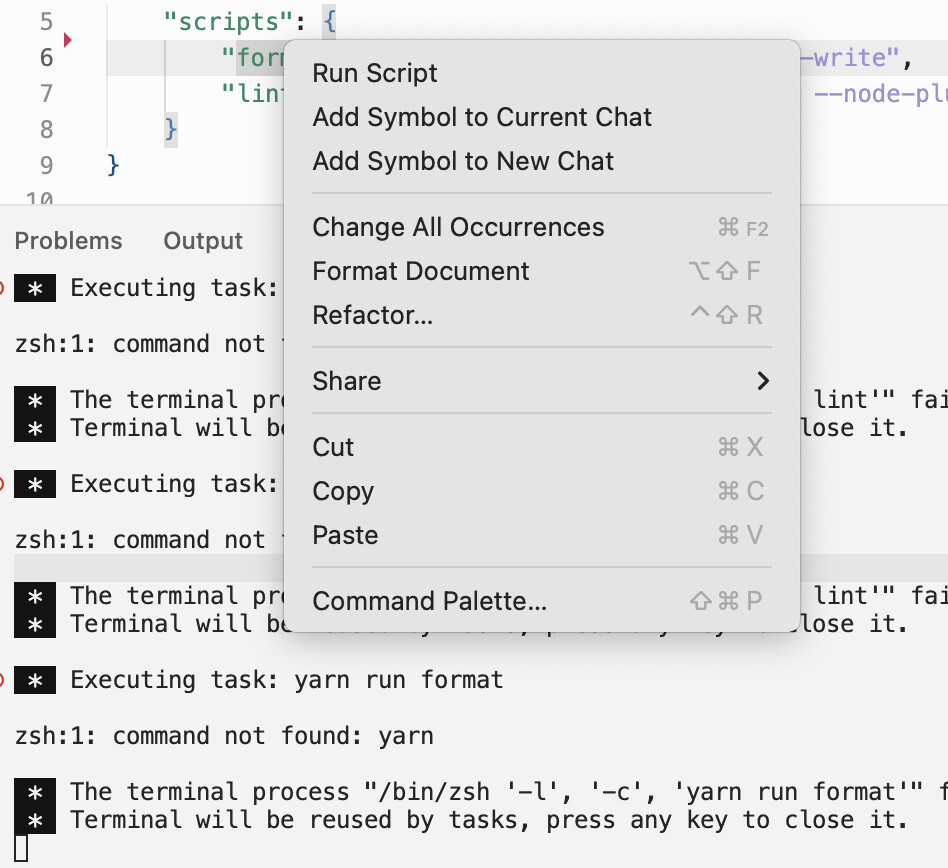The image size is (948, 868).
Task: Open the Refactor... menu entry
Action: tap(373, 315)
